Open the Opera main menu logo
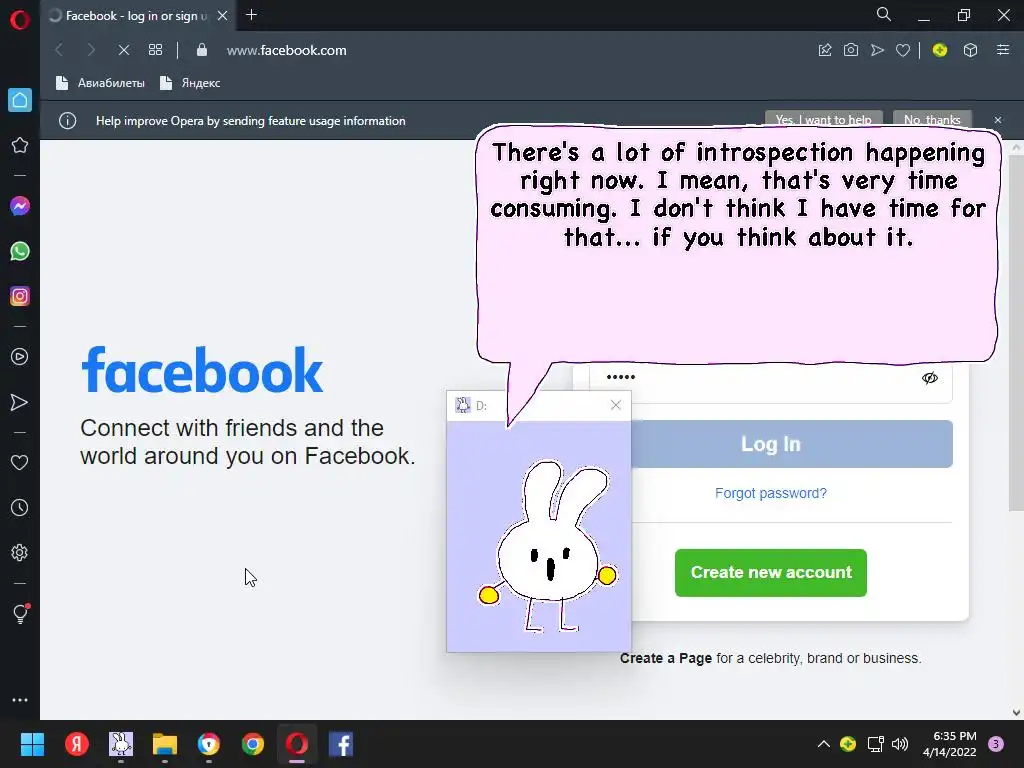 (20, 20)
